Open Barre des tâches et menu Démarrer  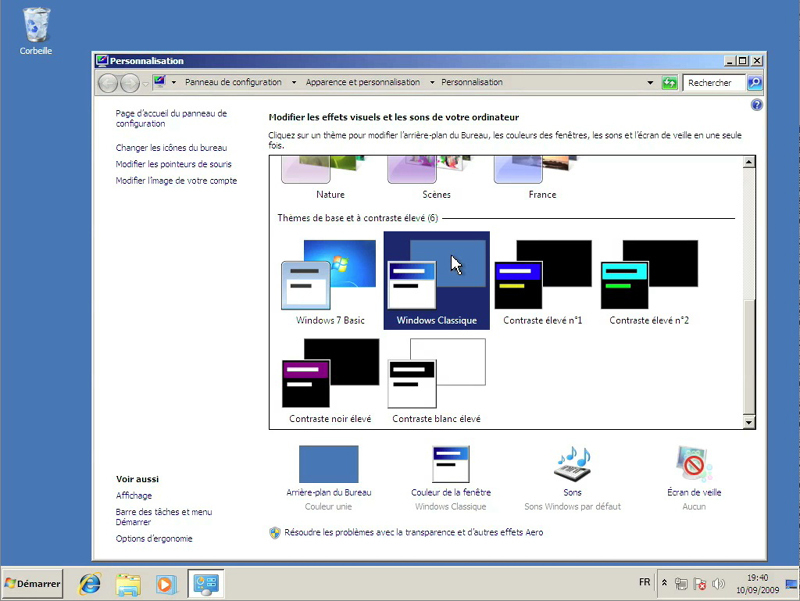click(x=164, y=517)
